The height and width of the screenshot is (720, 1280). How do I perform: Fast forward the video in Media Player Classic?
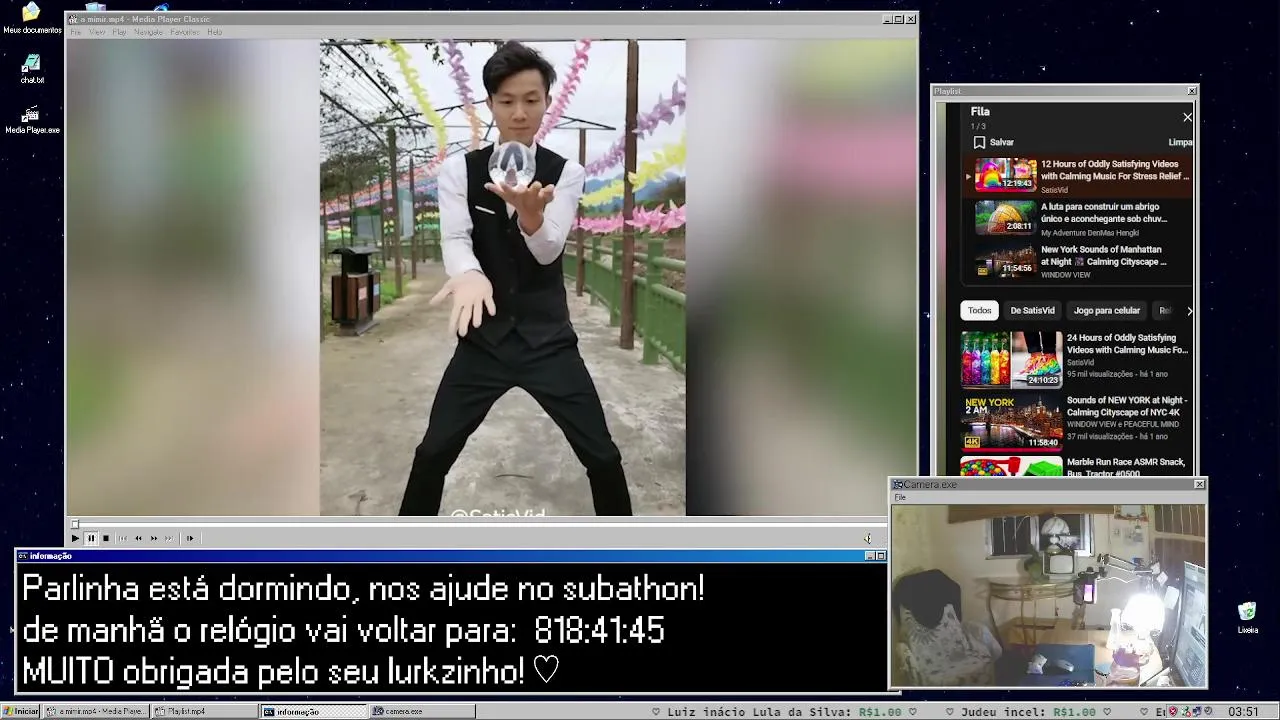[x=153, y=538]
